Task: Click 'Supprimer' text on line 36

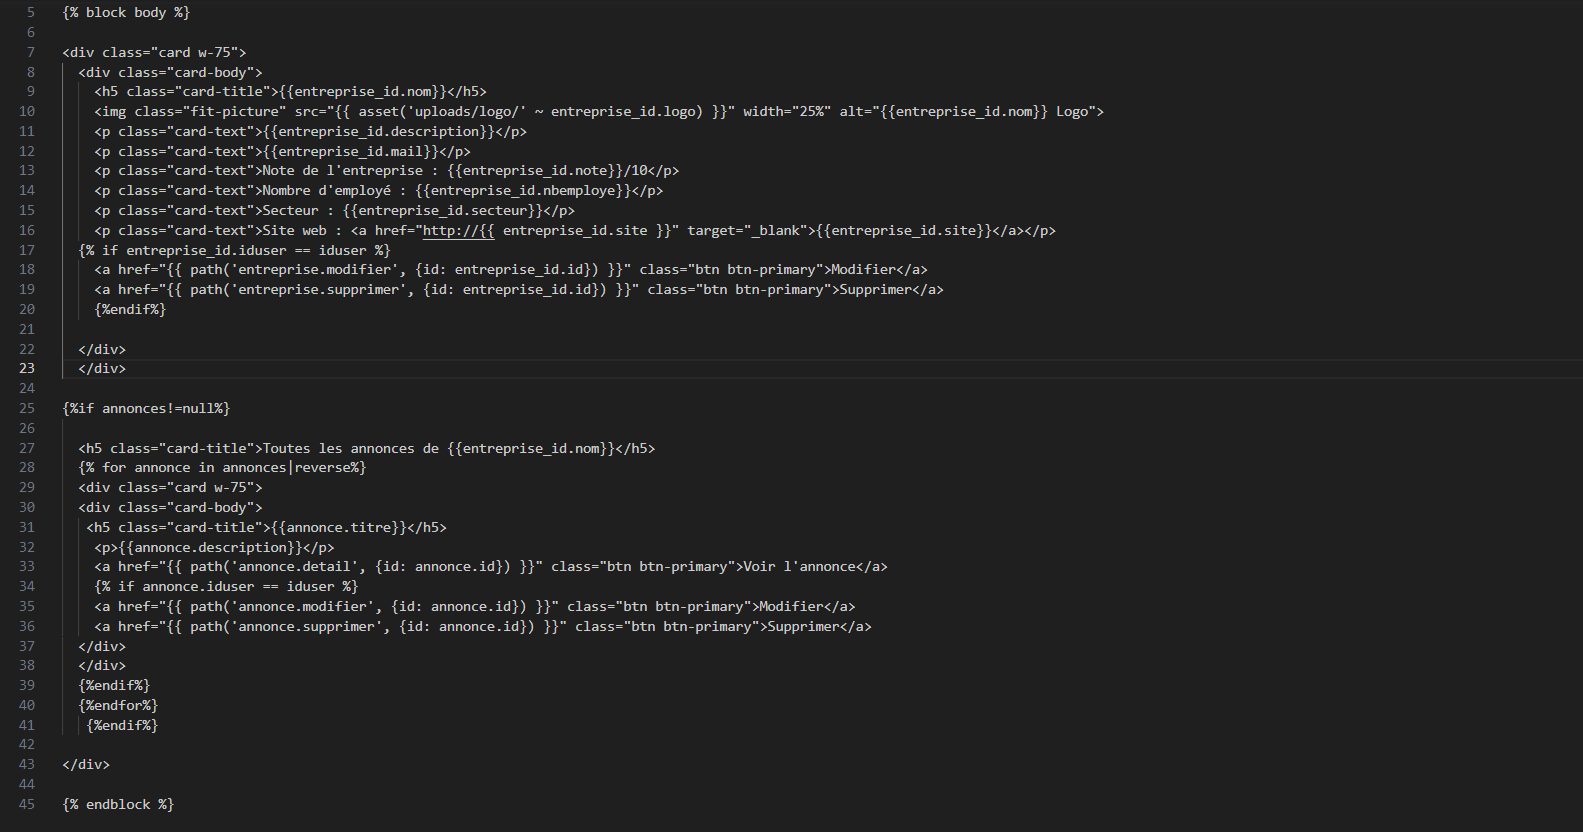Action: click(803, 626)
